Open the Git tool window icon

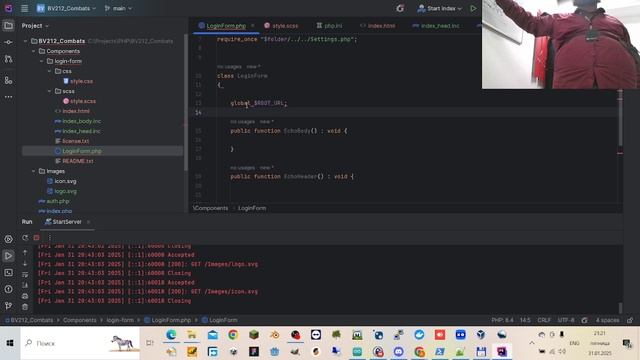point(8,306)
